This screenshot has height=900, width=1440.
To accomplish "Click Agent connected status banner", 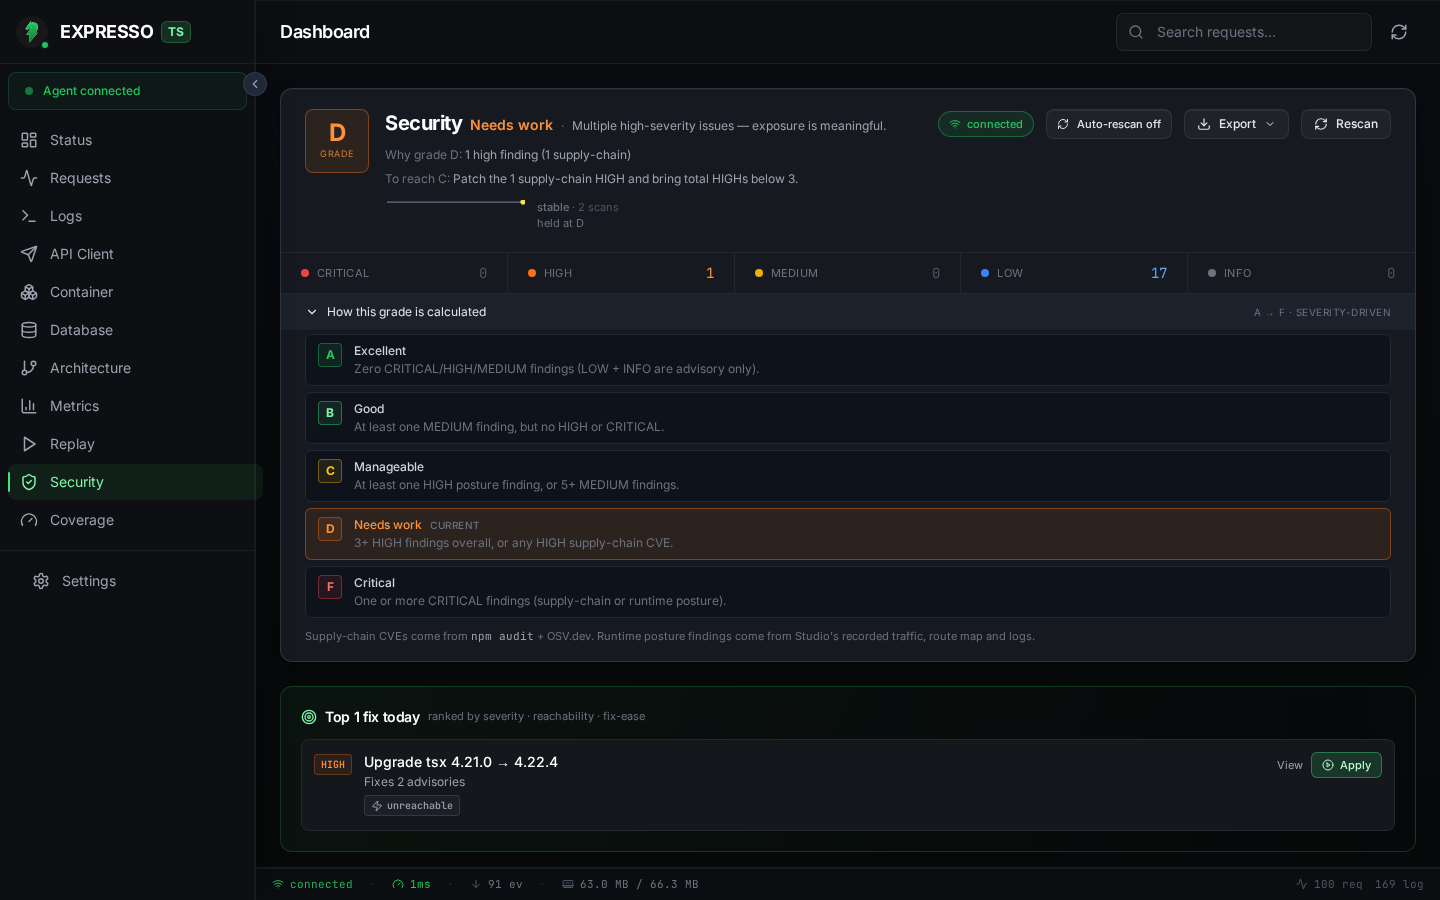I will tap(127, 91).
